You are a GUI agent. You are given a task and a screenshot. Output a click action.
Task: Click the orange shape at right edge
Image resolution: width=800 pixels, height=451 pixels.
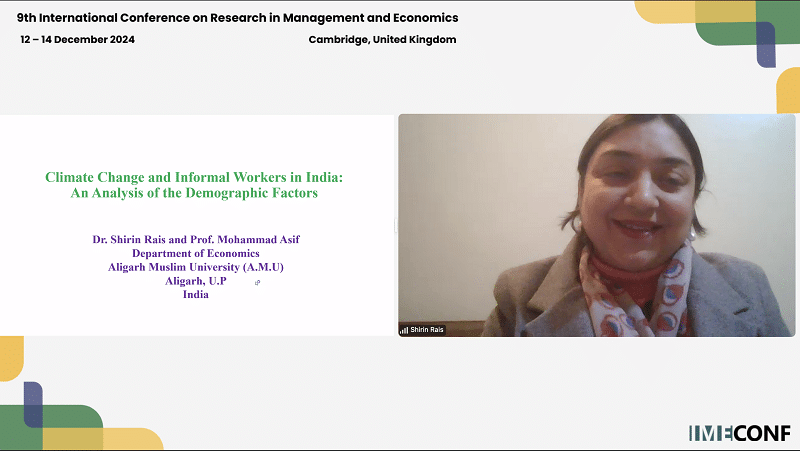tap(788, 90)
